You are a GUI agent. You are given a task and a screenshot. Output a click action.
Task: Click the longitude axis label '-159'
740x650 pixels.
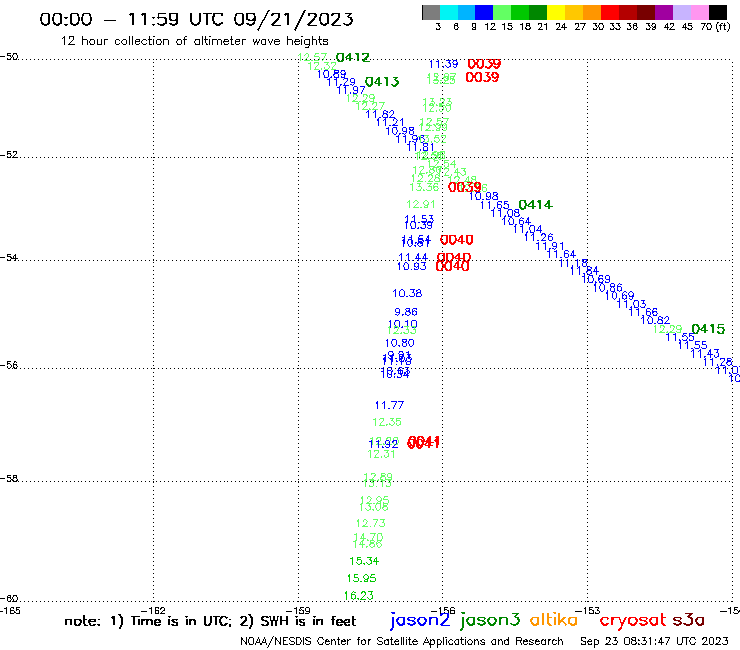coord(298,611)
